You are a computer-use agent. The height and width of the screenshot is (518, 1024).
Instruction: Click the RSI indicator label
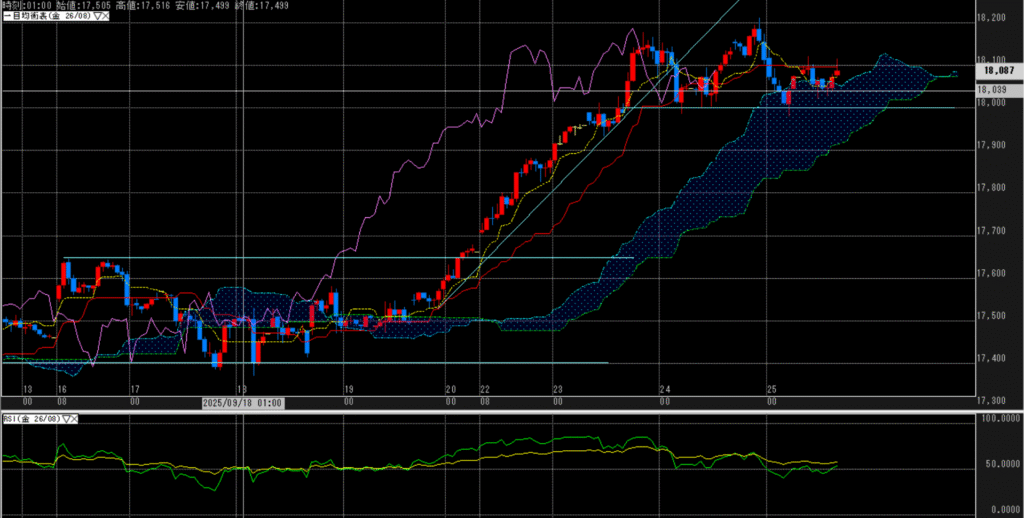12,421
